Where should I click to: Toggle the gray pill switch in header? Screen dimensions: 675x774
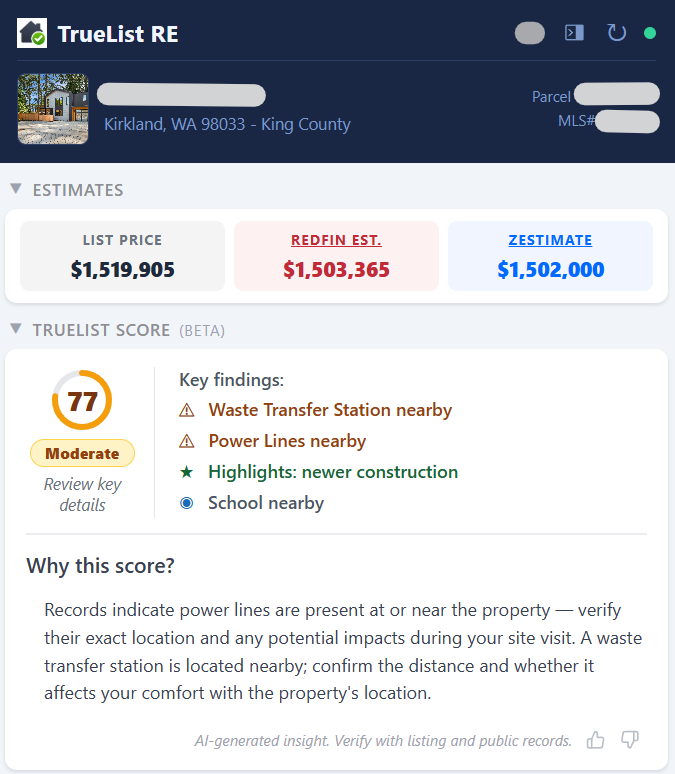530,33
